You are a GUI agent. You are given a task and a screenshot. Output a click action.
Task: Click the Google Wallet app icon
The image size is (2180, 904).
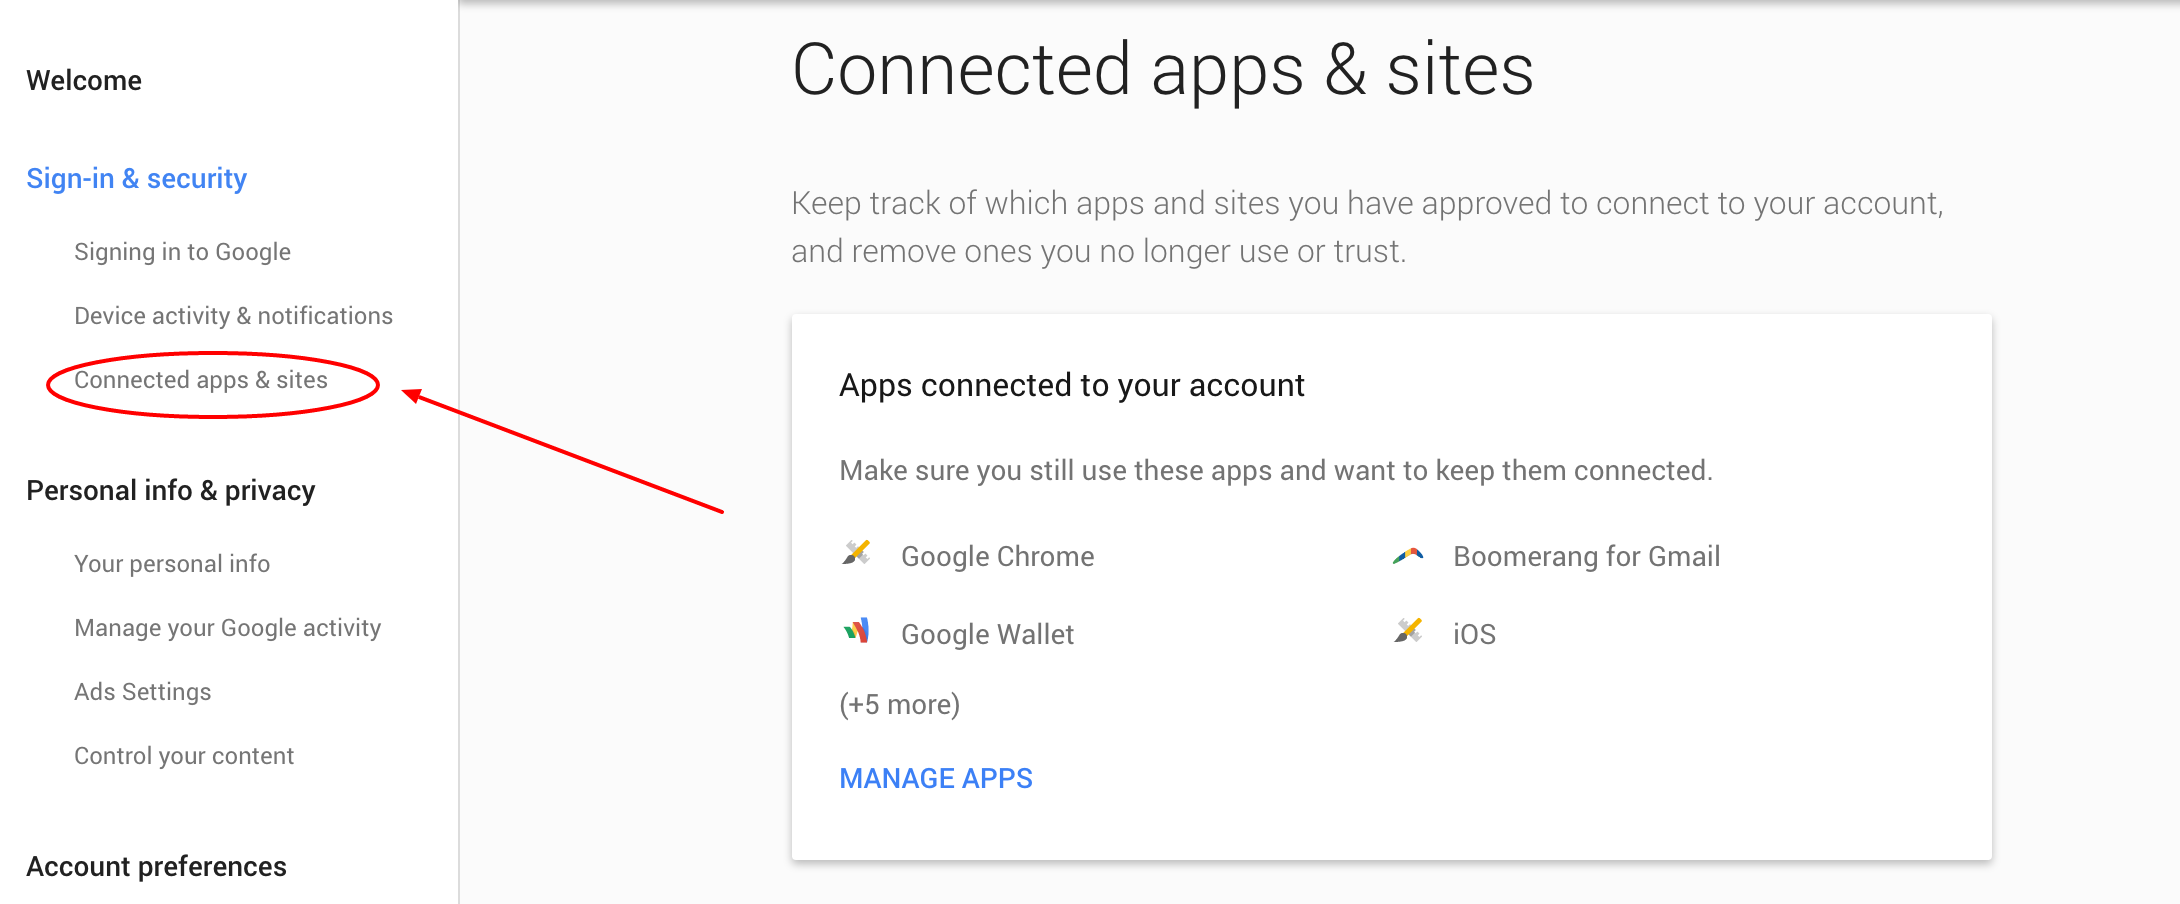click(x=856, y=631)
